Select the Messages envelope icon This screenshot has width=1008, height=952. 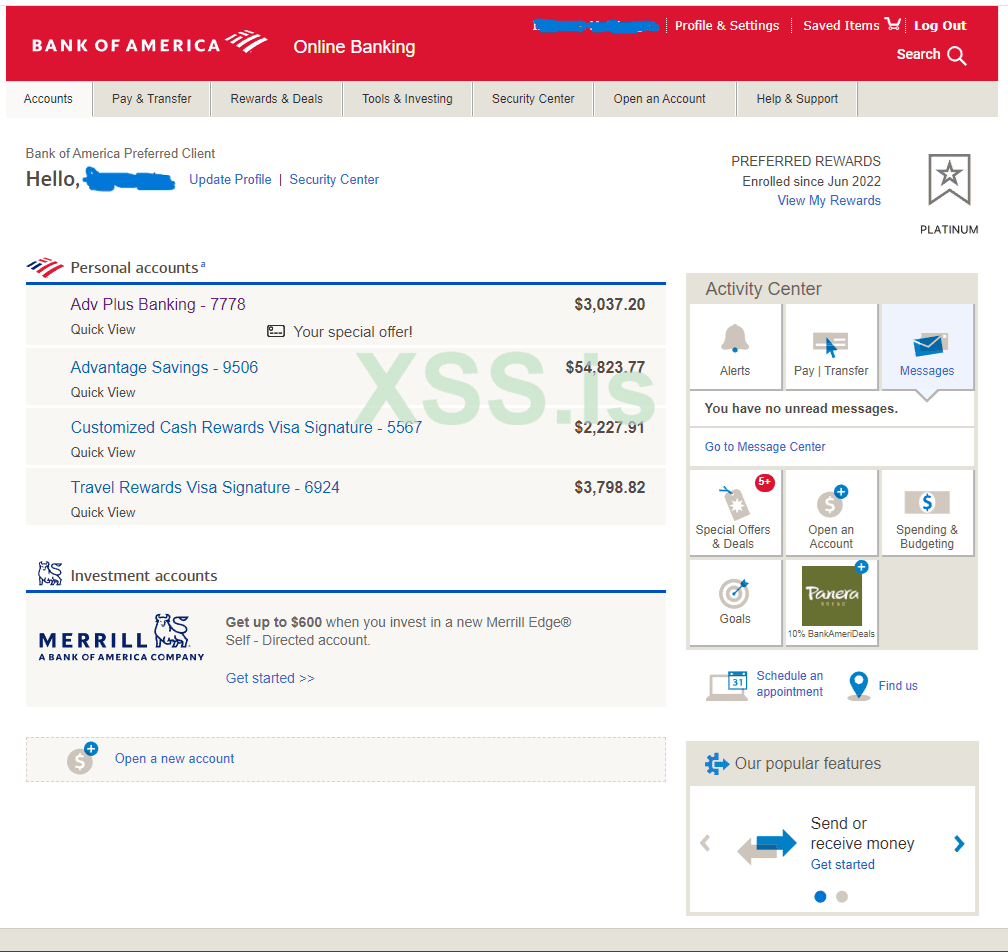[930, 345]
